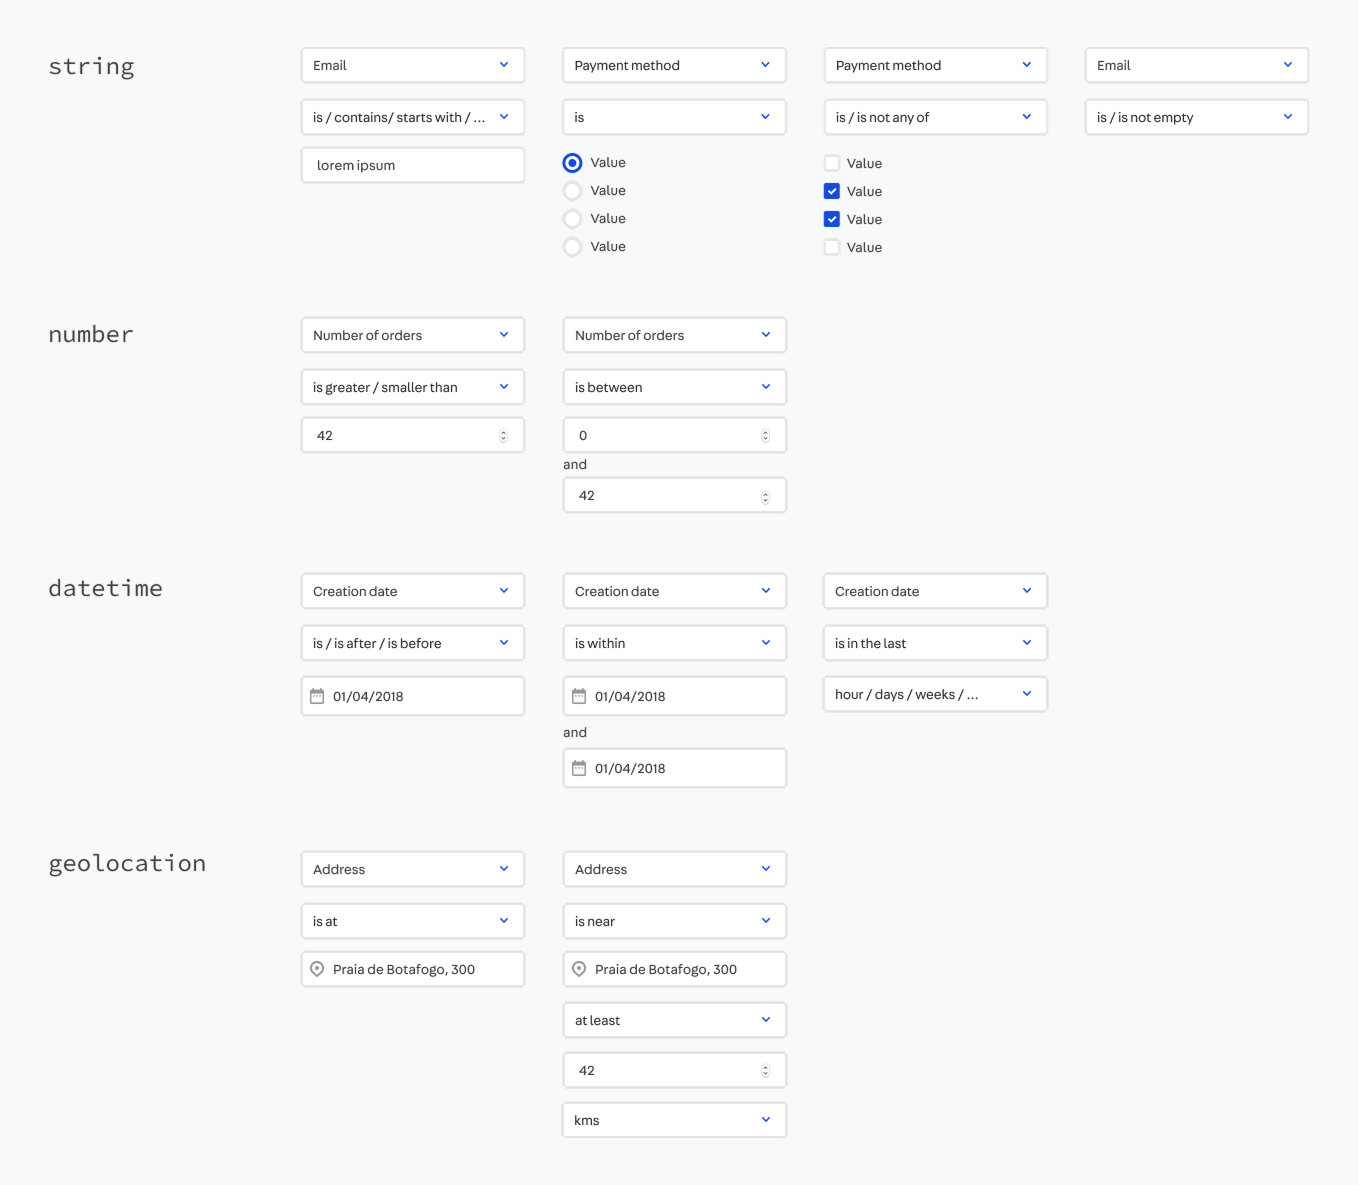The height and width of the screenshot is (1185, 1358).
Task: Uncheck the third Value checkbox
Action: 832,219
